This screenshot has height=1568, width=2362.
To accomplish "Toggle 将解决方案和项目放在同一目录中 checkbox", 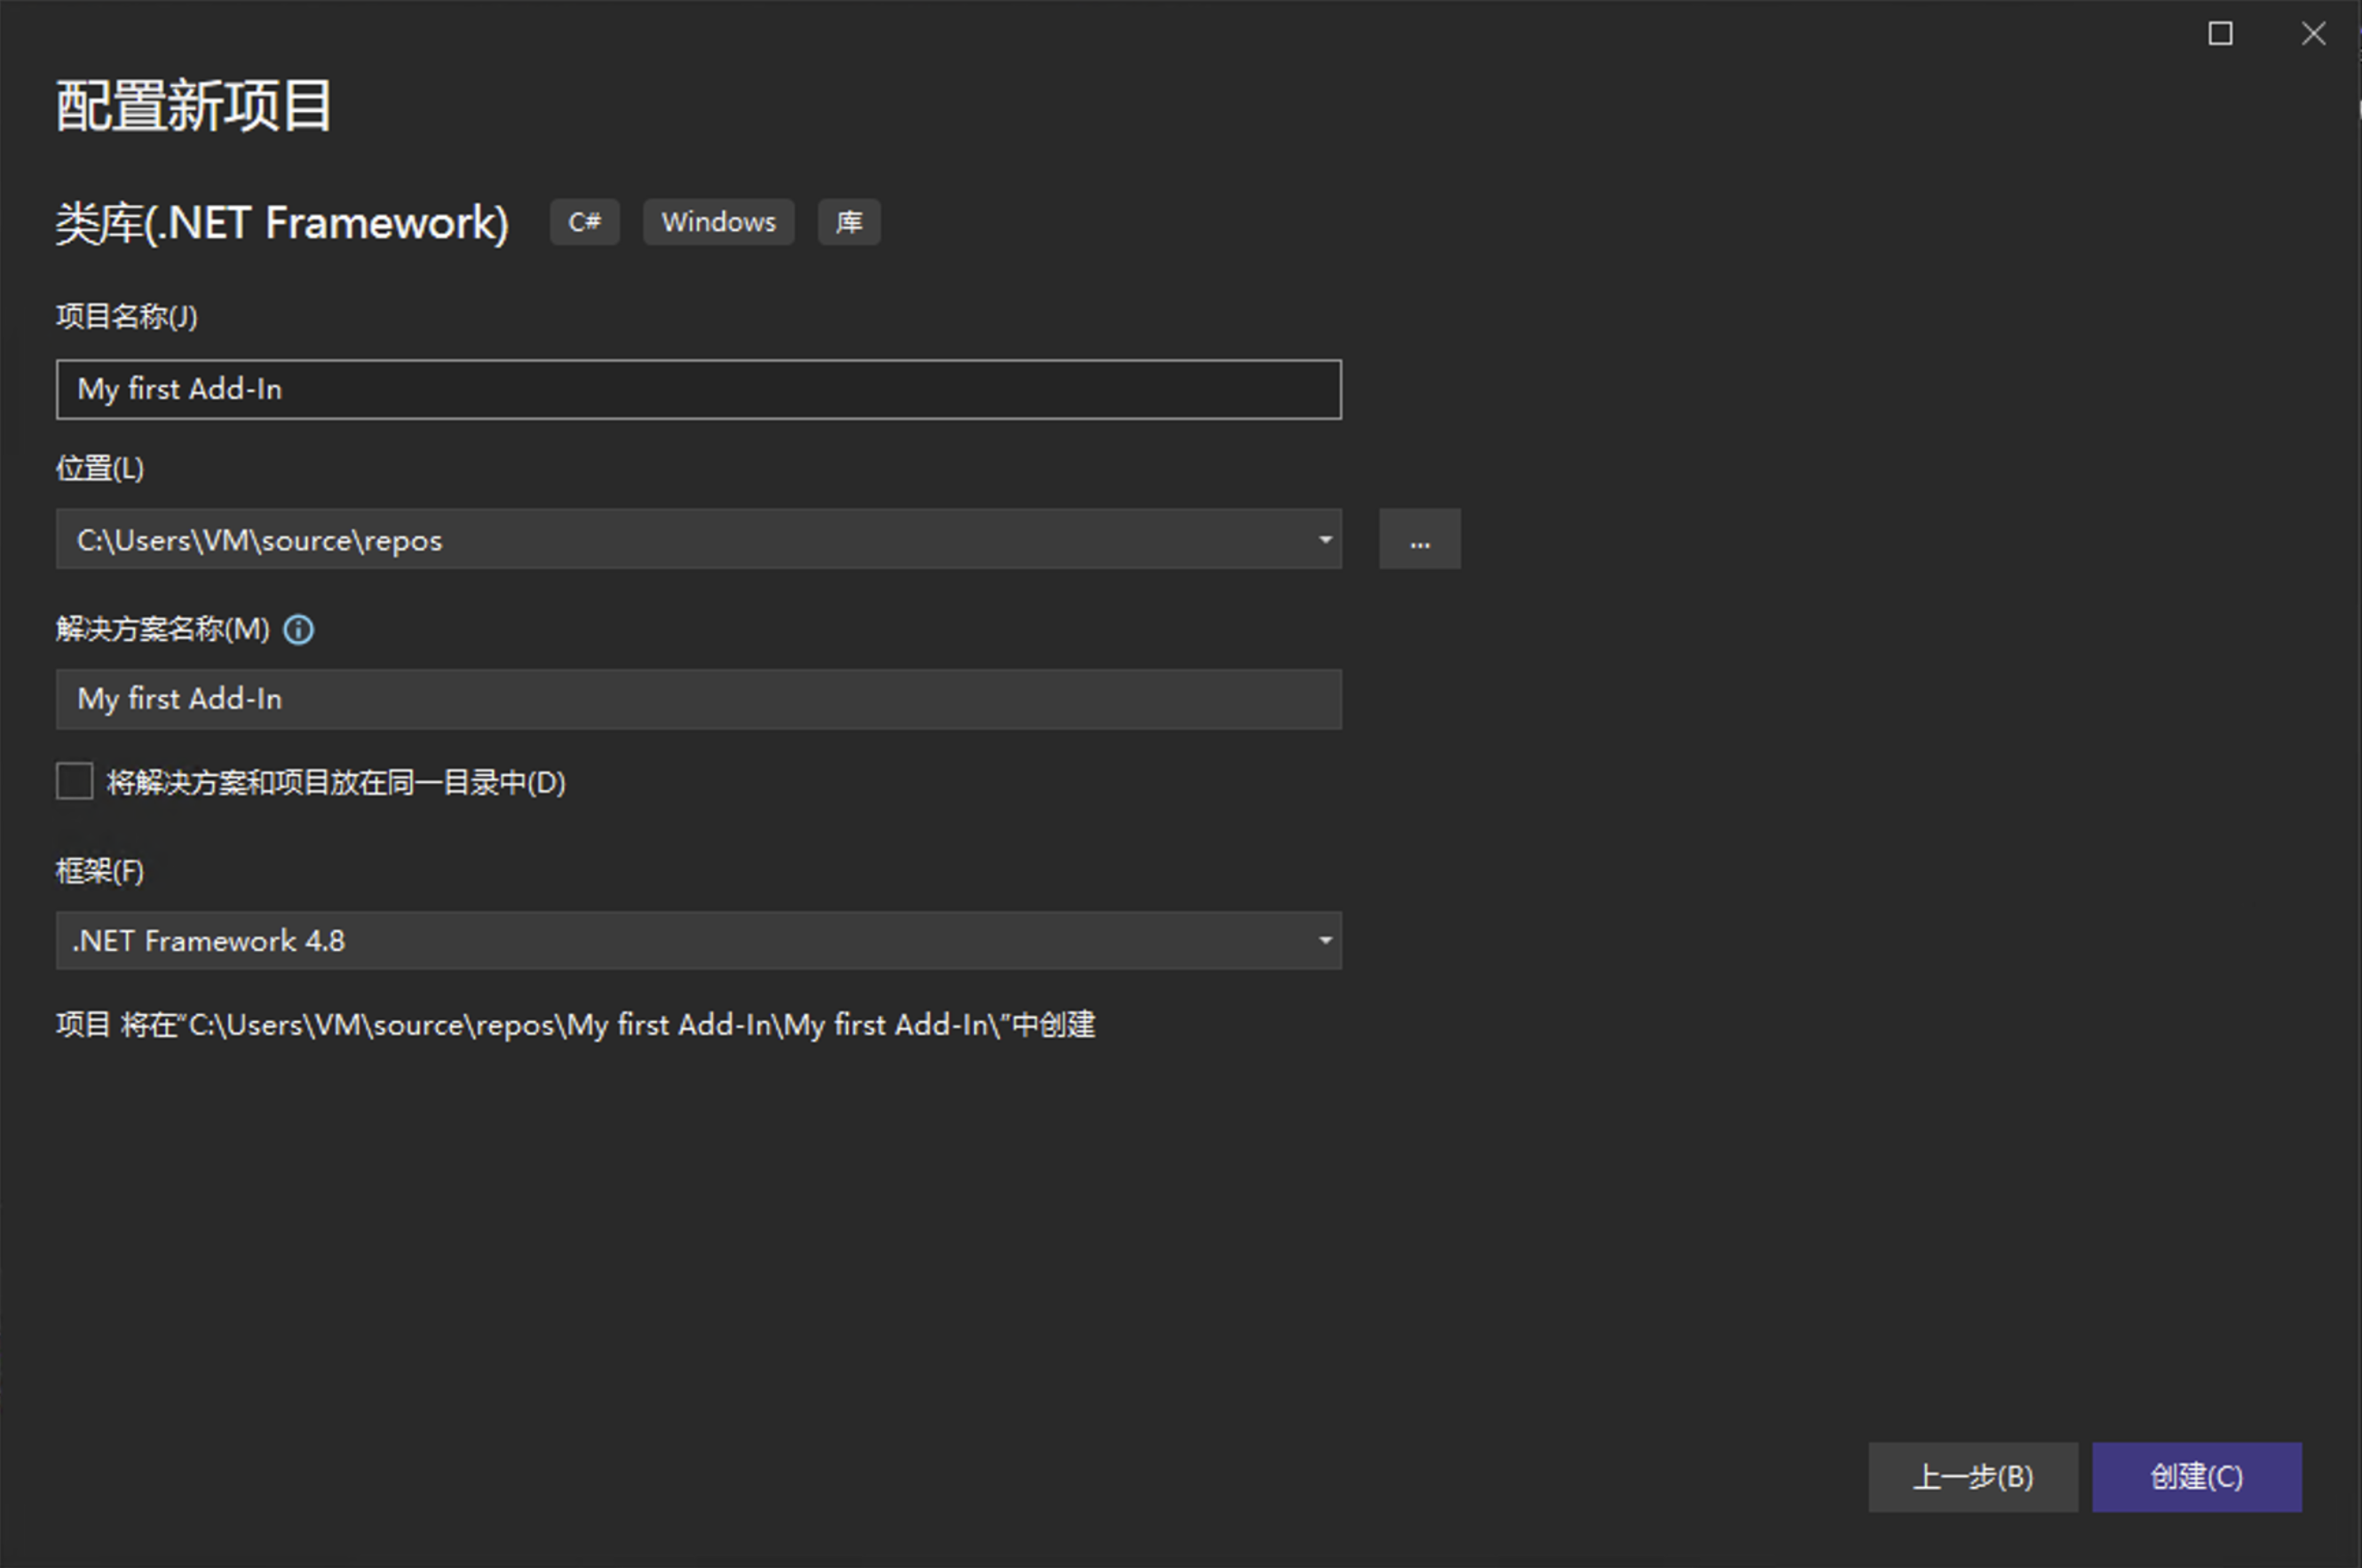I will (75, 781).
